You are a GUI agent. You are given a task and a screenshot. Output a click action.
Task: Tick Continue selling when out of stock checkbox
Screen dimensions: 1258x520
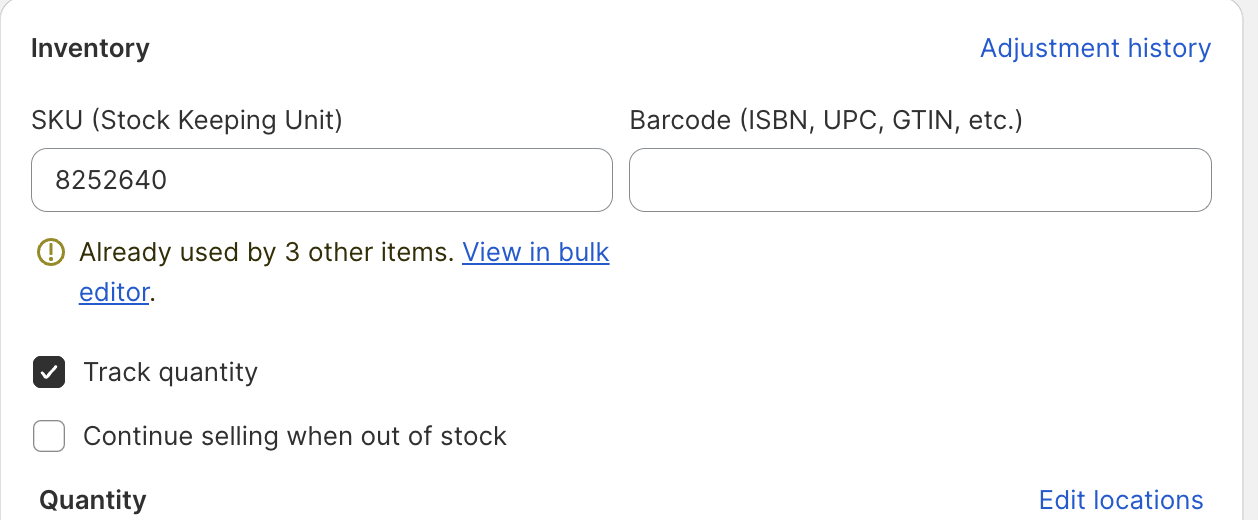click(49, 436)
